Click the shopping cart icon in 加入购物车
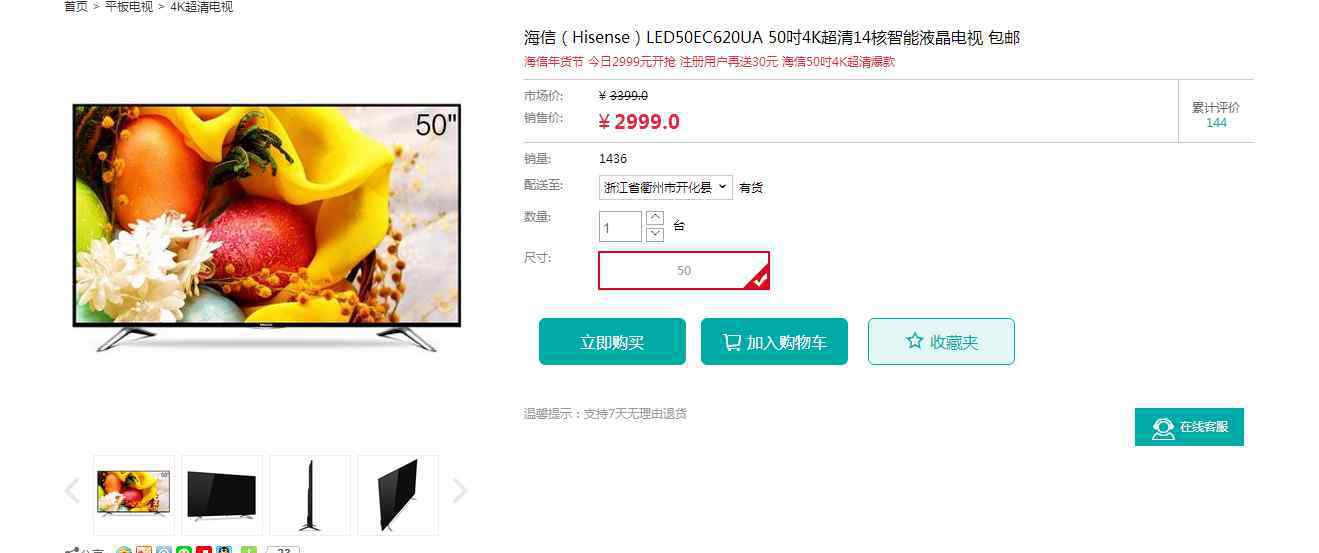Image resolution: width=1319 pixels, height=553 pixels. pyautogui.click(x=732, y=342)
